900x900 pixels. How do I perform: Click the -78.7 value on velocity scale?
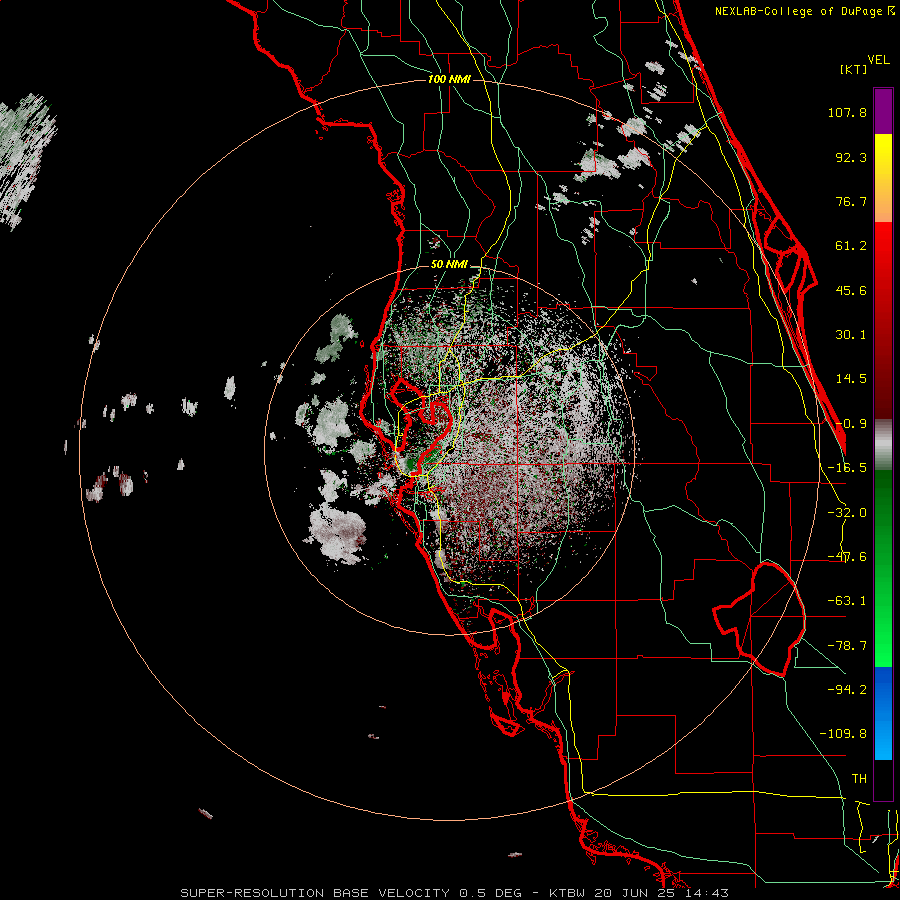847,646
